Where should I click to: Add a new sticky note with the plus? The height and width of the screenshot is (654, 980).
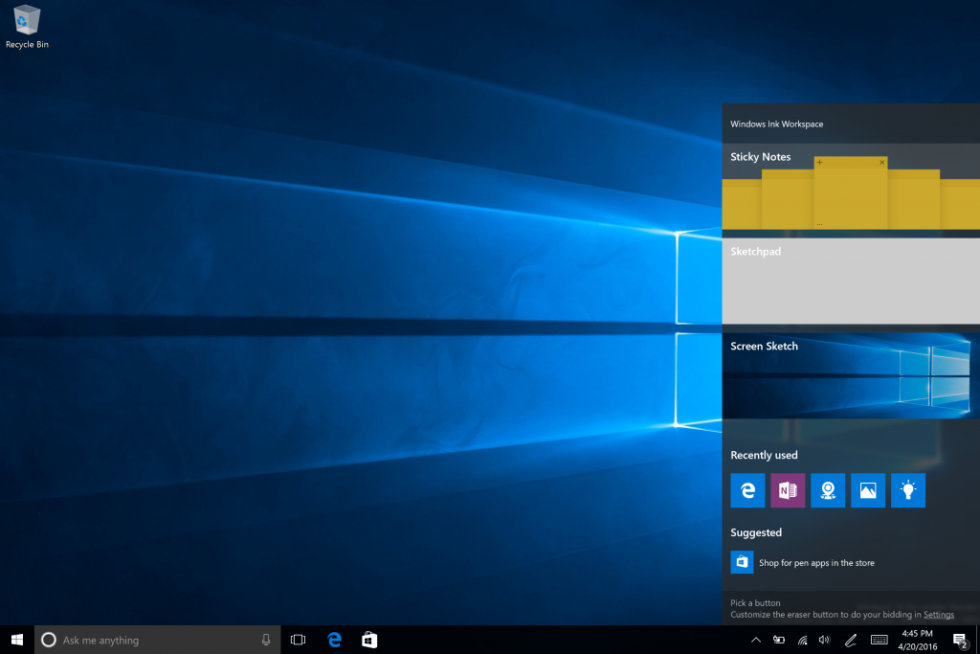[817, 161]
